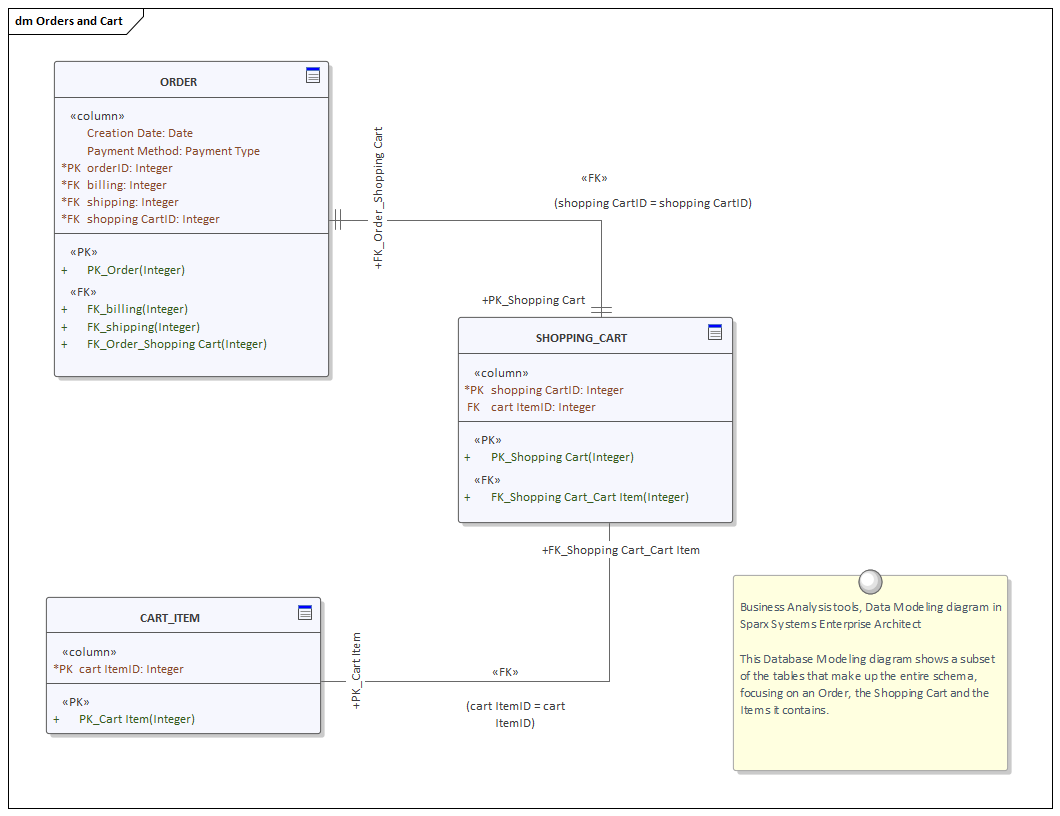Click the FK_Order_Shopping Cart relationship label
1060x816 pixels.
(x=377, y=198)
